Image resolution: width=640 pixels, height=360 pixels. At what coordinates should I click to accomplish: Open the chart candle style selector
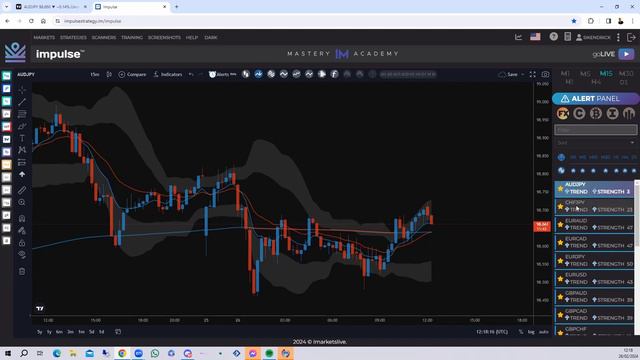(109, 74)
